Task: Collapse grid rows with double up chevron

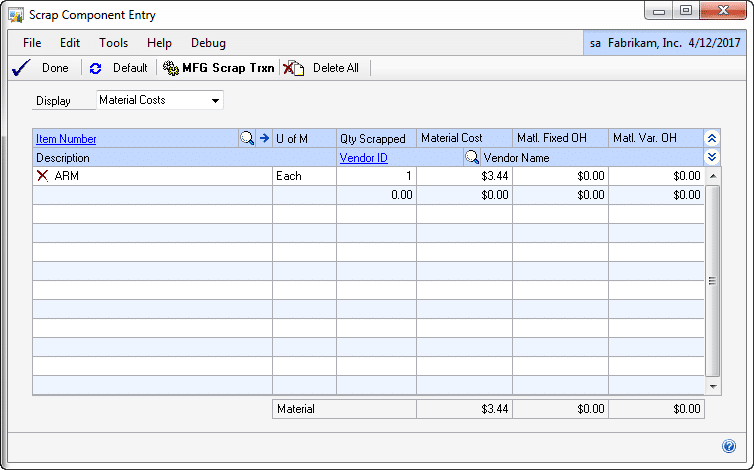Action: click(x=712, y=139)
